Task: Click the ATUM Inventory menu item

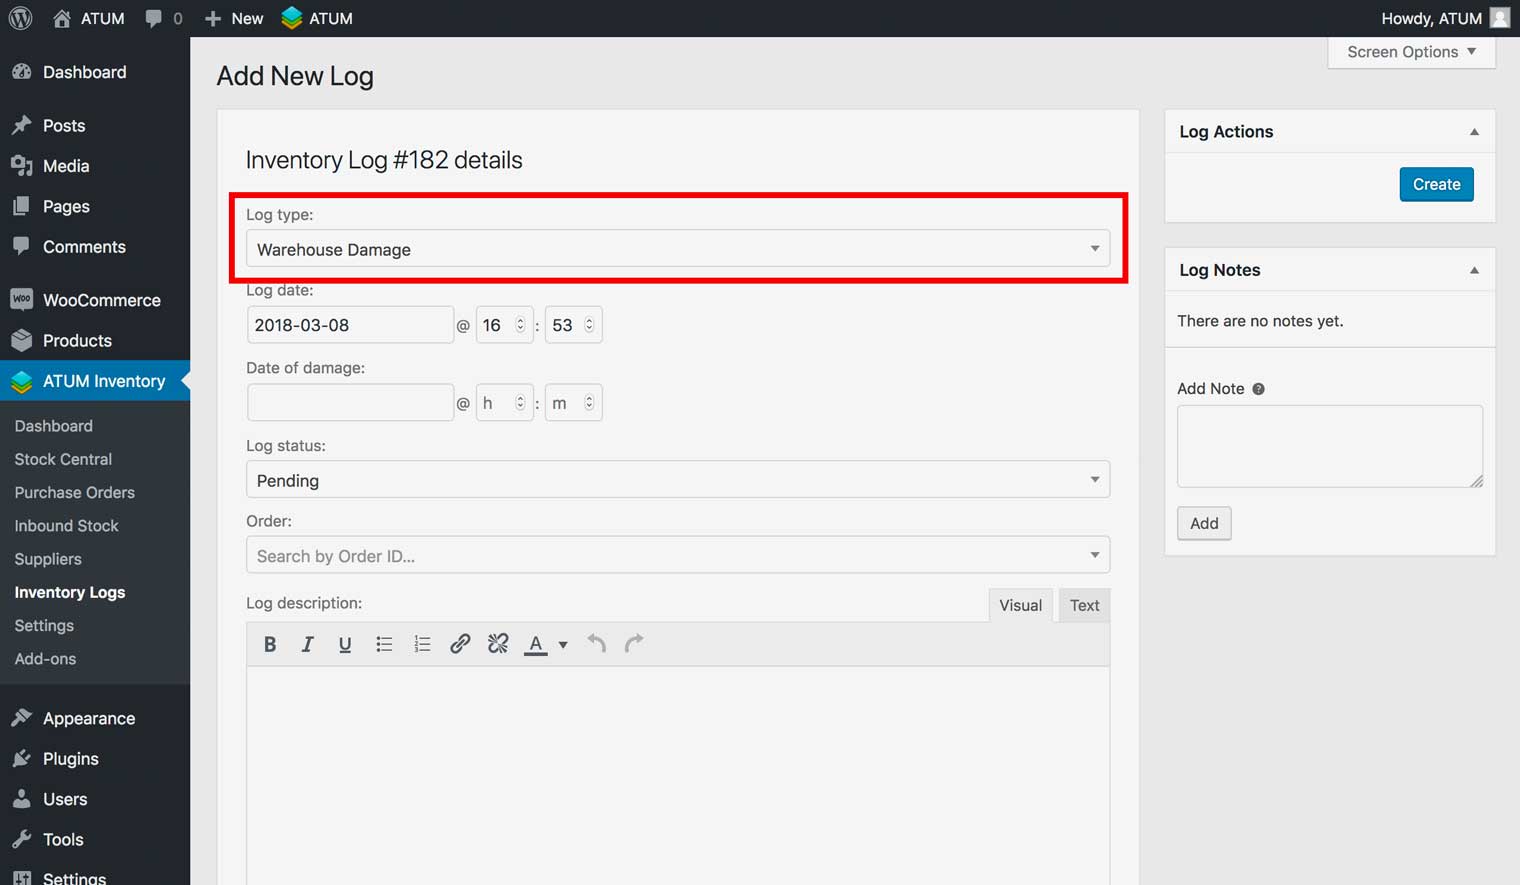Action: click(95, 381)
